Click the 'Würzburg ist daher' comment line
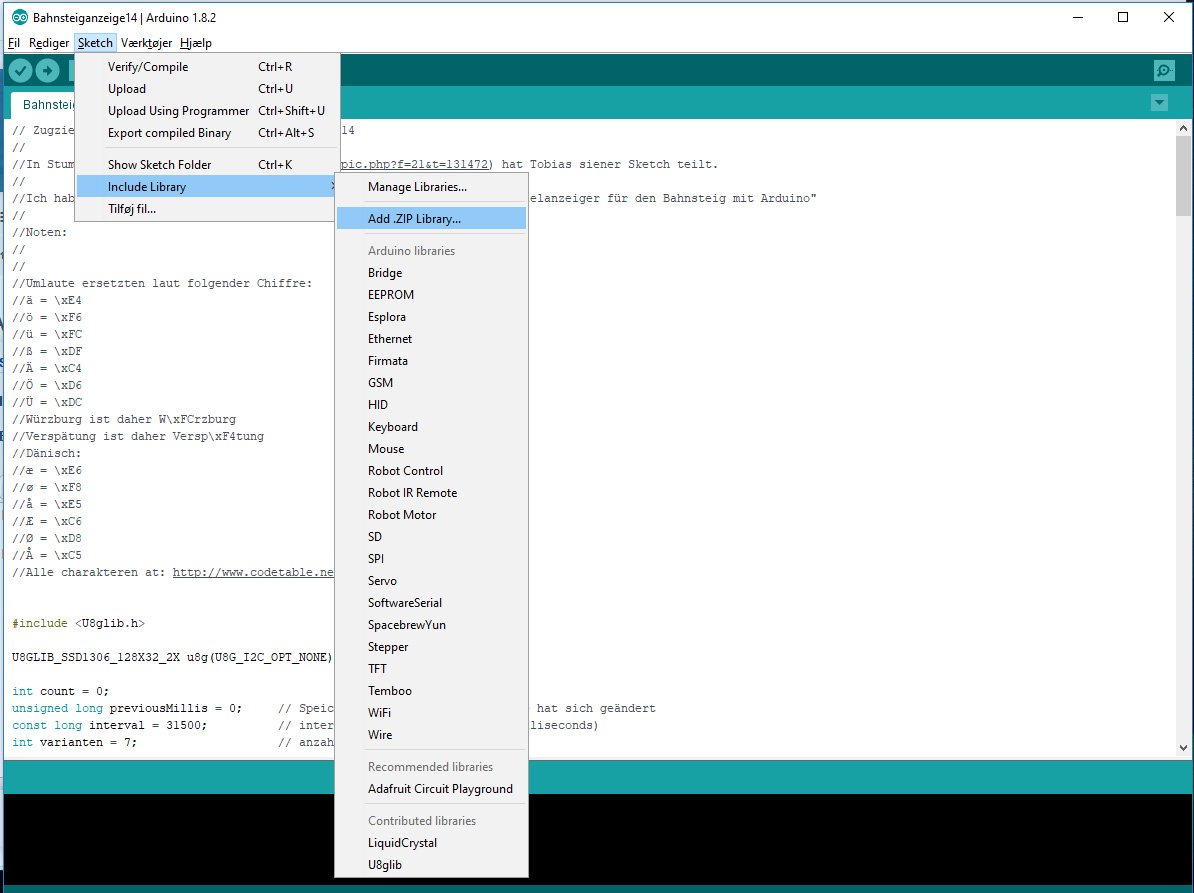This screenshot has height=893, width=1194. (x=124, y=419)
